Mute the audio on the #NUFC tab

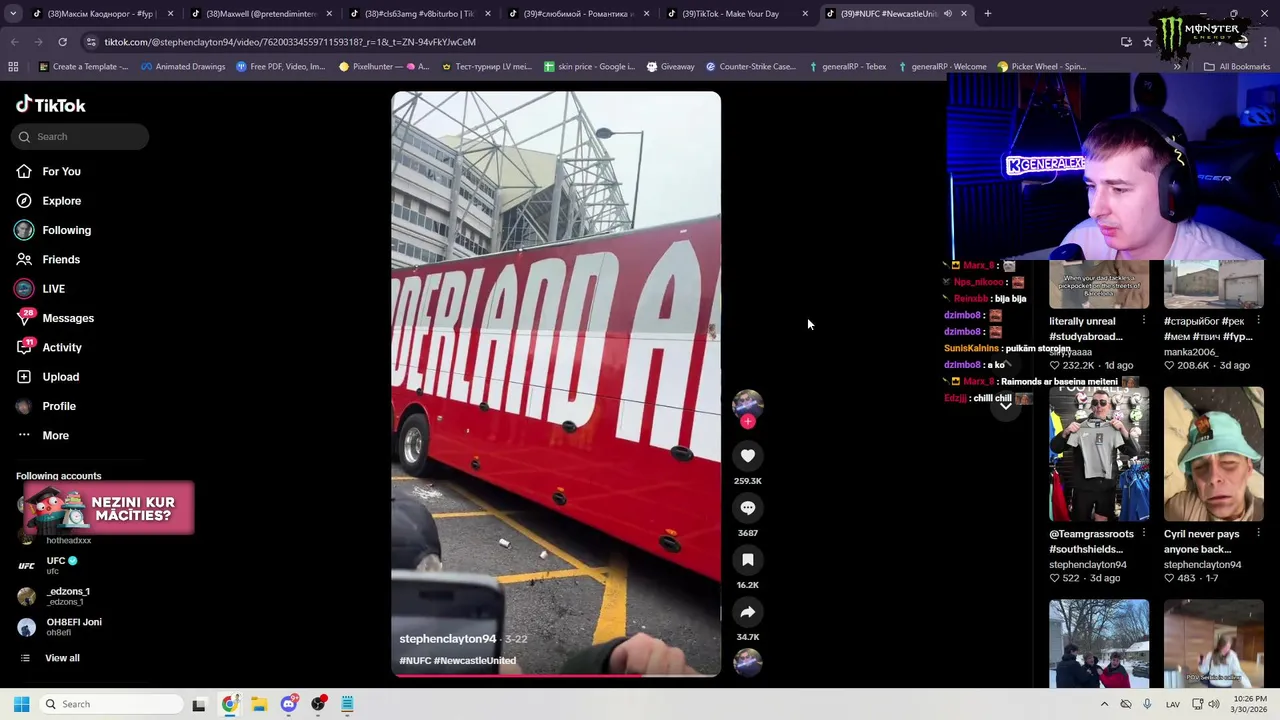click(947, 13)
